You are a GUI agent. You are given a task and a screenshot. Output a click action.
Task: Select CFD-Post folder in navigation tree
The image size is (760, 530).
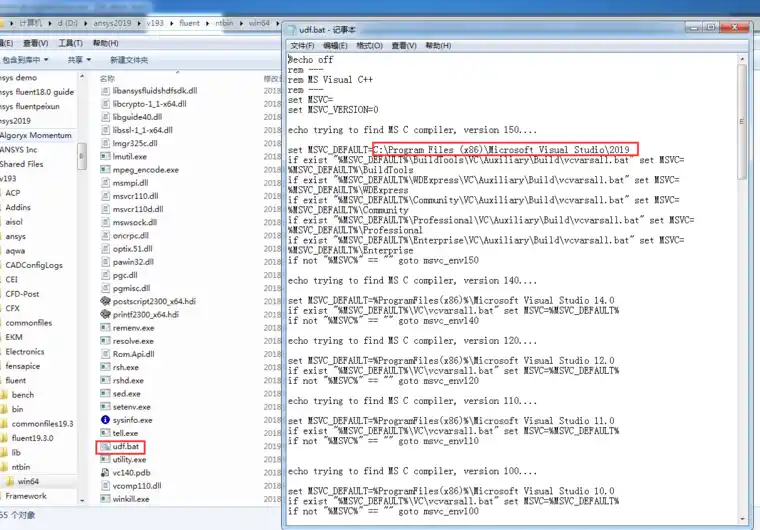coord(22,294)
